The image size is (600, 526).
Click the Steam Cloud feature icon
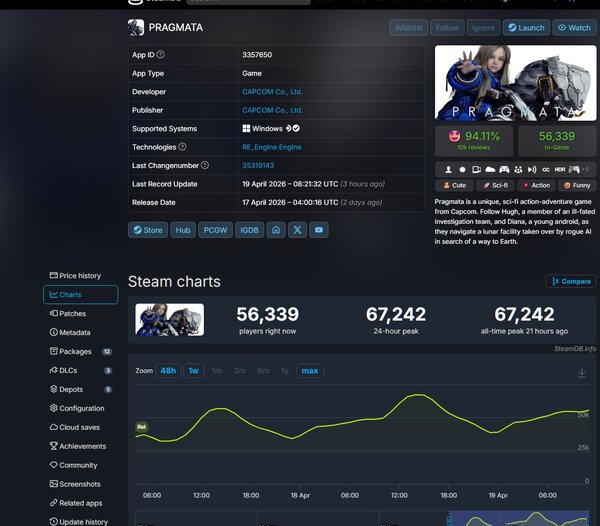click(x=490, y=169)
